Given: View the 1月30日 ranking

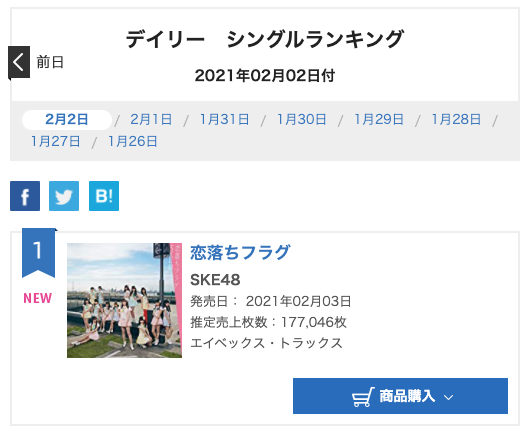Looking at the screenshot, I should click(x=301, y=120).
